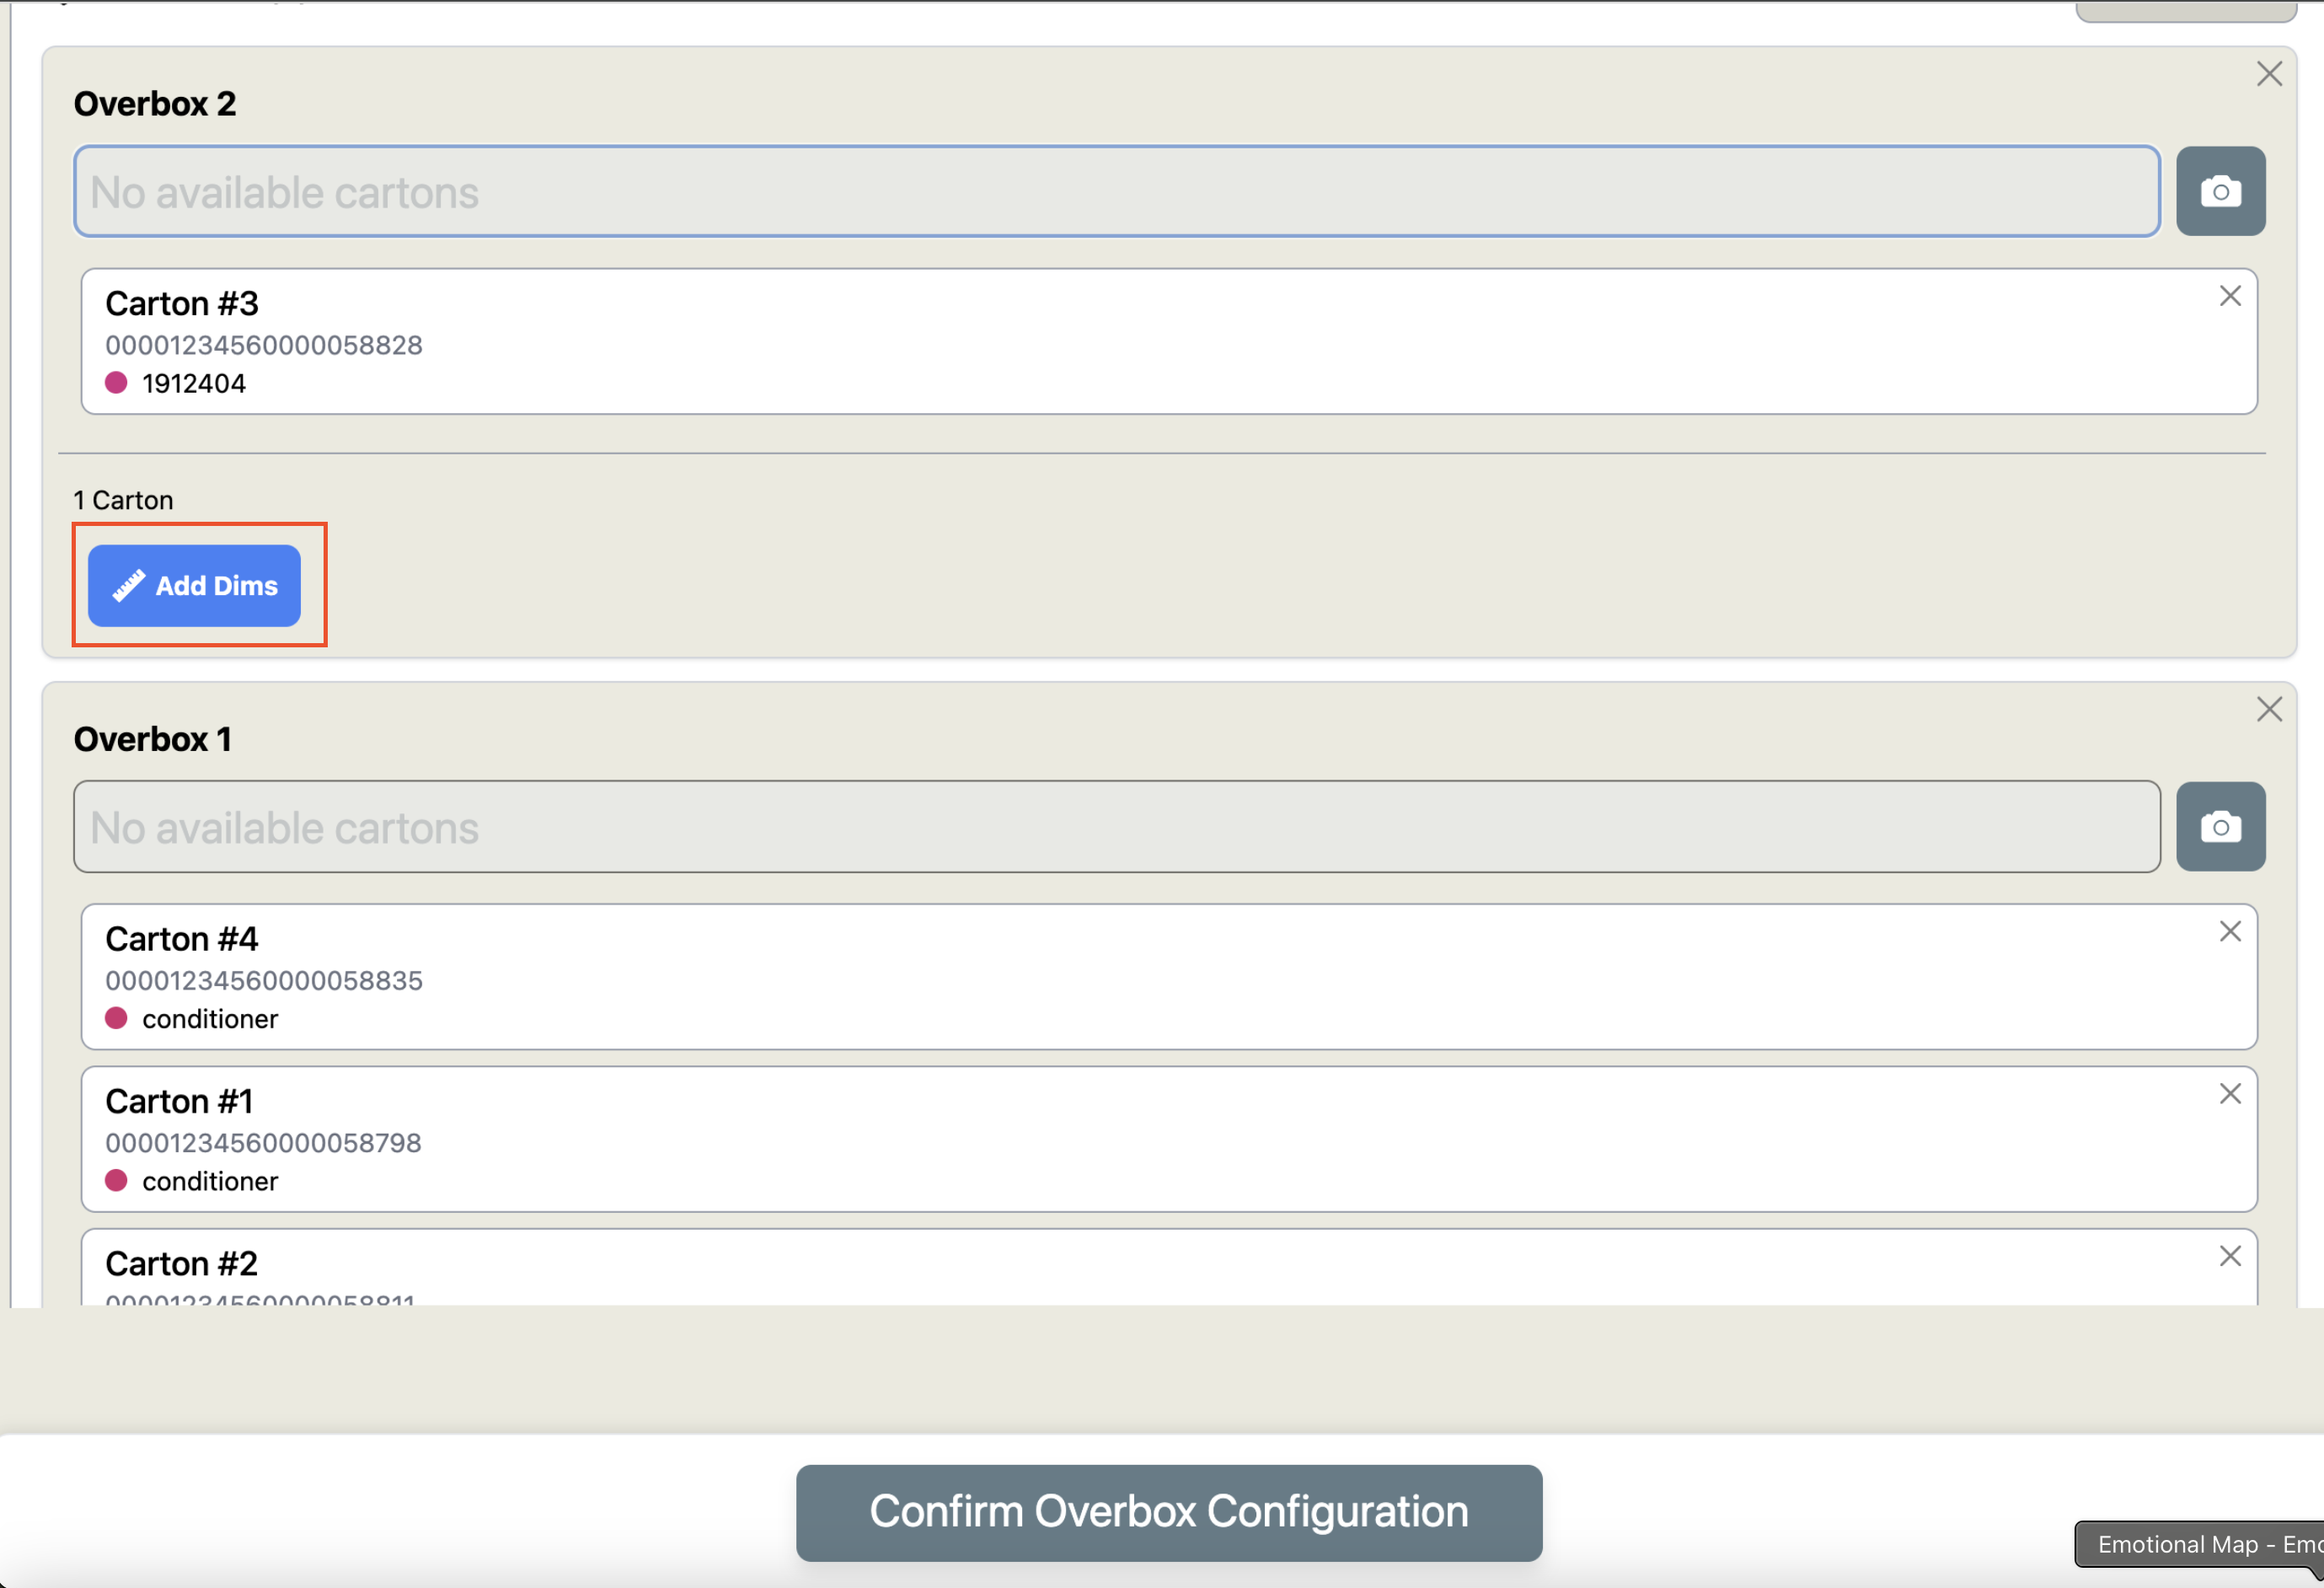Close the Overbox 1 panel
Image resolution: width=2324 pixels, height=1588 pixels.
pyautogui.click(x=2269, y=710)
